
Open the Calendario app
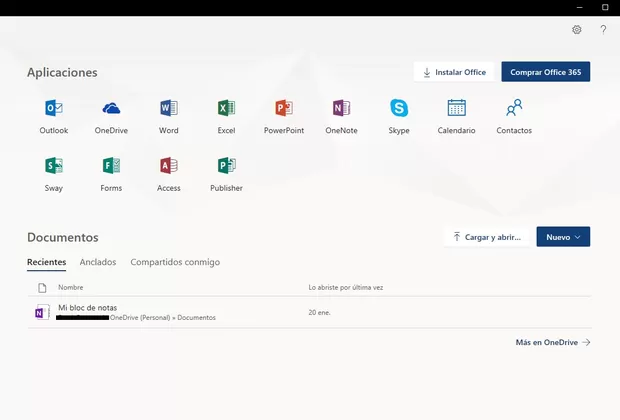(456, 117)
